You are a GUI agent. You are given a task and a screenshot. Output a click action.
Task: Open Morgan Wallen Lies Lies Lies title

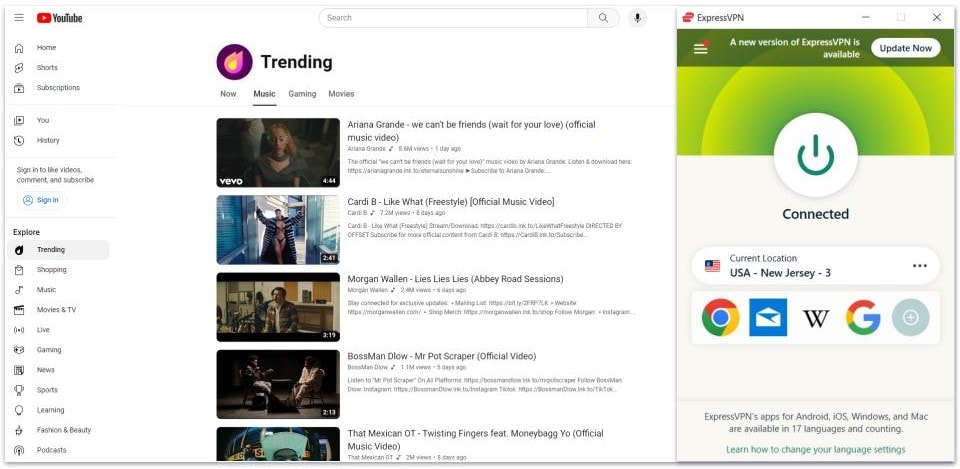coord(456,279)
